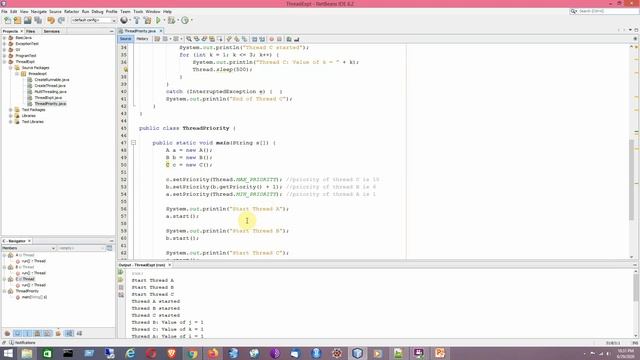The image size is (640, 360).
Task: Close the ThreadPriority.java editor tab
Action: 161,31
